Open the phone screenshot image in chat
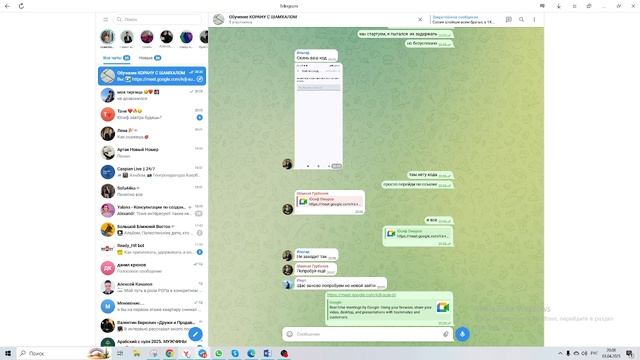 click(319, 116)
